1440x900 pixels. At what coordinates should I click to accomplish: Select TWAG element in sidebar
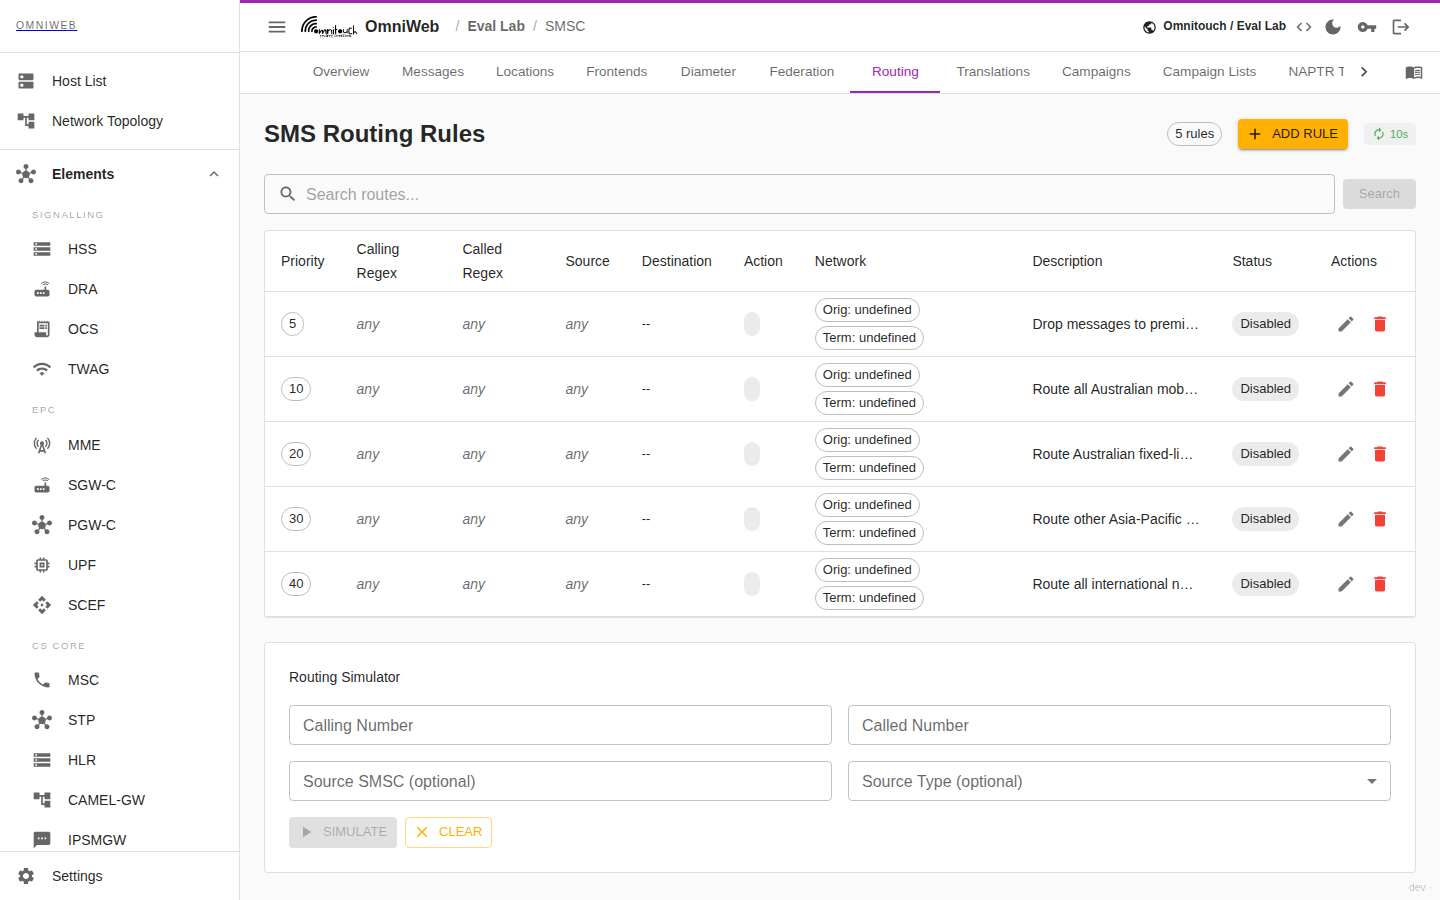click(119, 369)
